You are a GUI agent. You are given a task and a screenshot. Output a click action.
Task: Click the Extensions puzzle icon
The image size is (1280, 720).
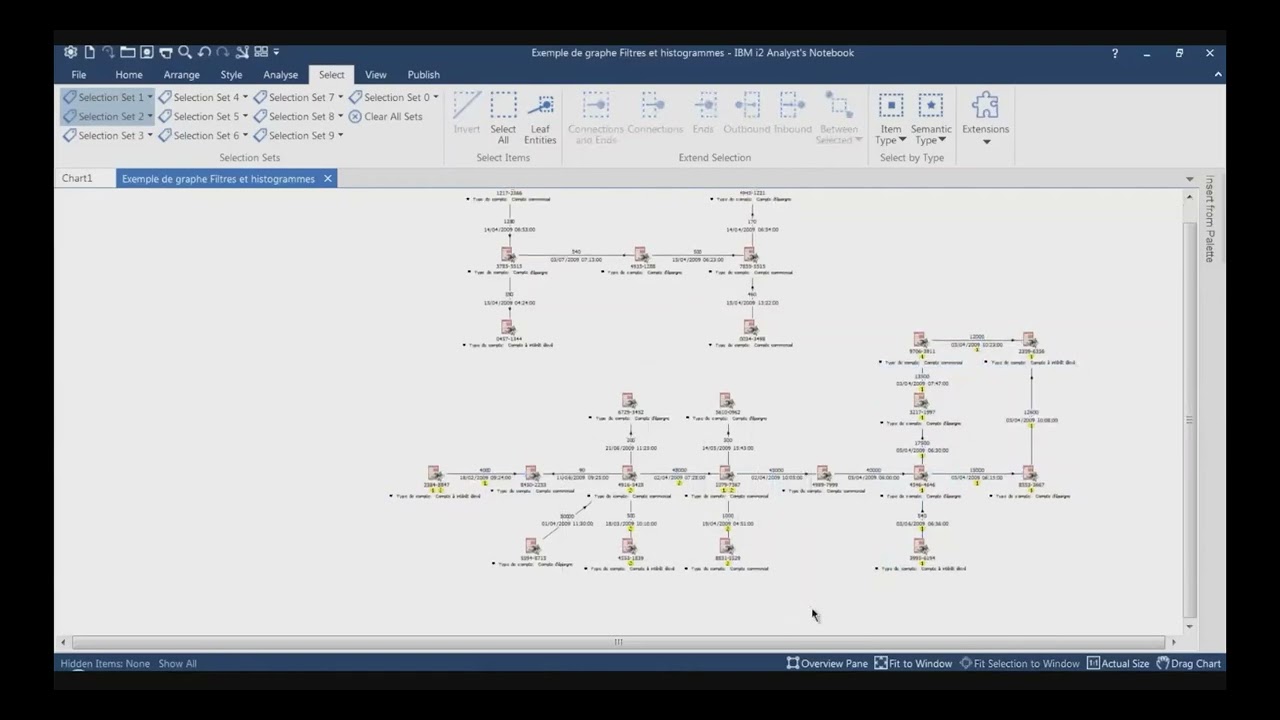tap(985, 105)
